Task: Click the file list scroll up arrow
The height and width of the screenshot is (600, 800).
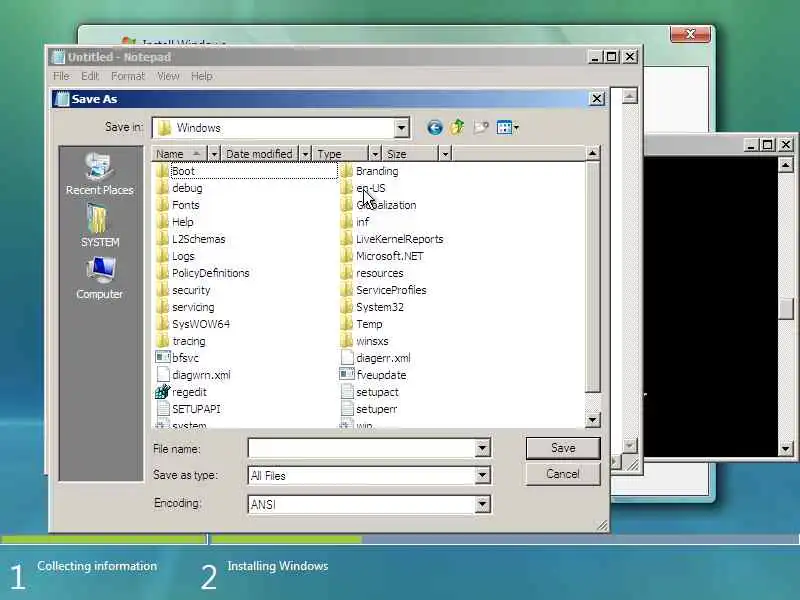Action: click(x=592, y=153)
